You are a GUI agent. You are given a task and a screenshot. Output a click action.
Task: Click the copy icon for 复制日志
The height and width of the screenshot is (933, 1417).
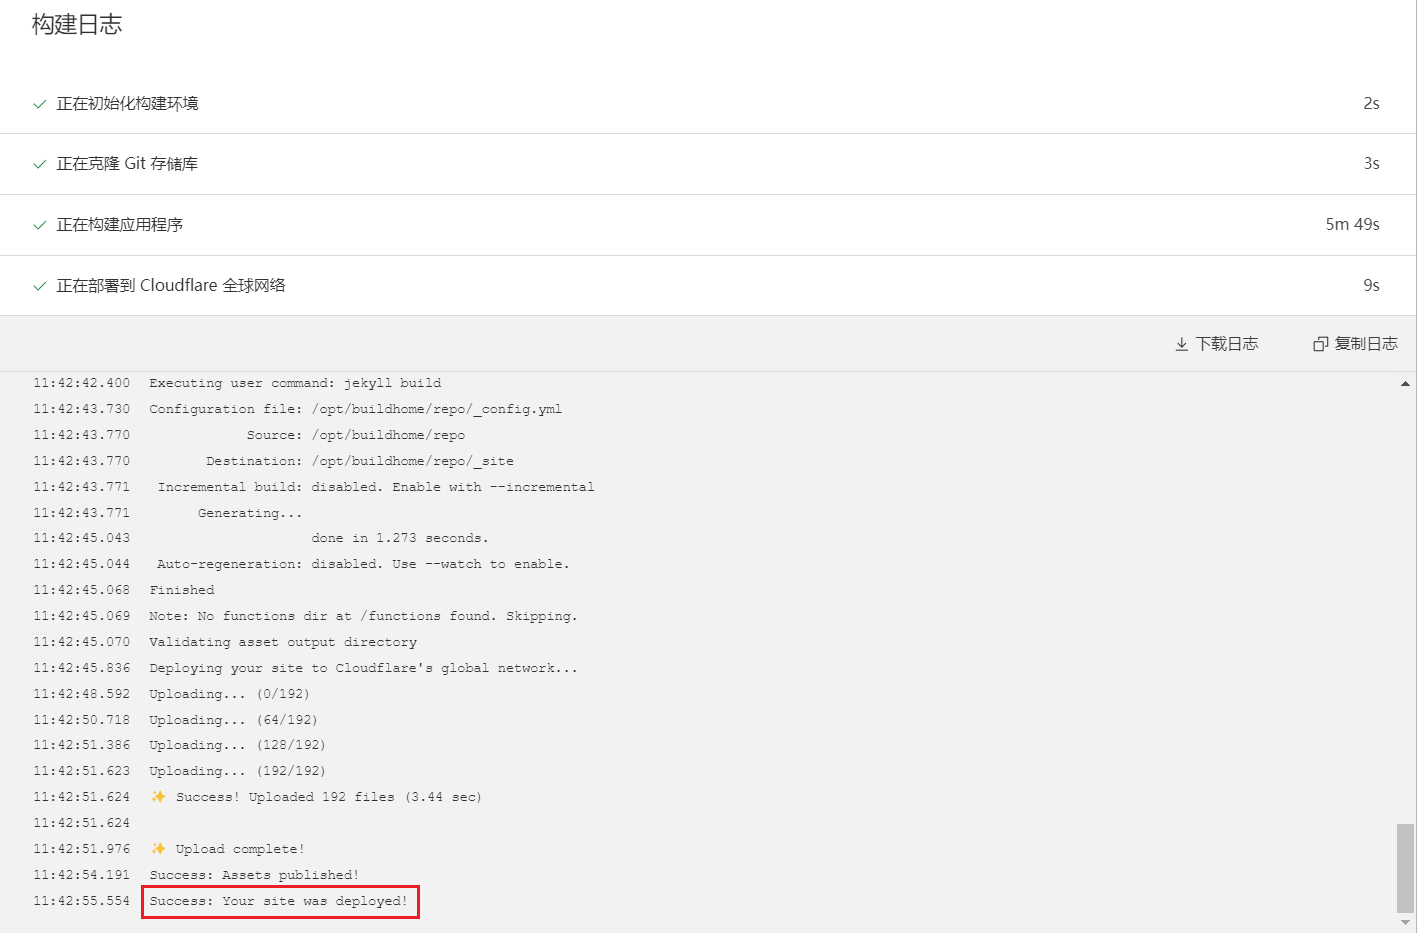pos(1320,344)
